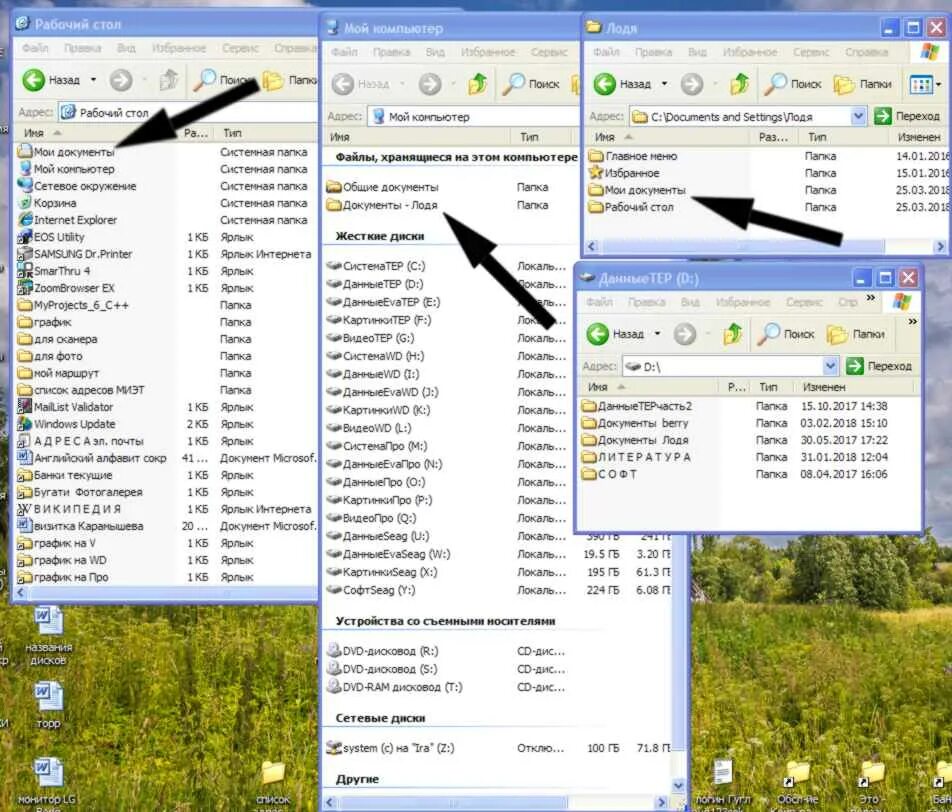This screenshot has width=952, height=812.
Task: Open Избранное menu in Рабочий стол window
Action: pyautogui.click(x=178, y=48)
